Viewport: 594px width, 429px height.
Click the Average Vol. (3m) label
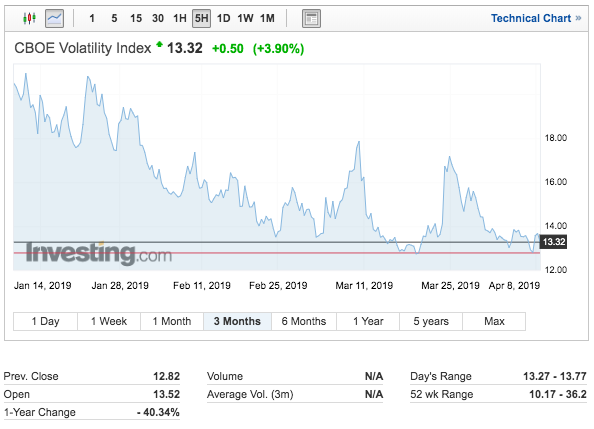250,395
